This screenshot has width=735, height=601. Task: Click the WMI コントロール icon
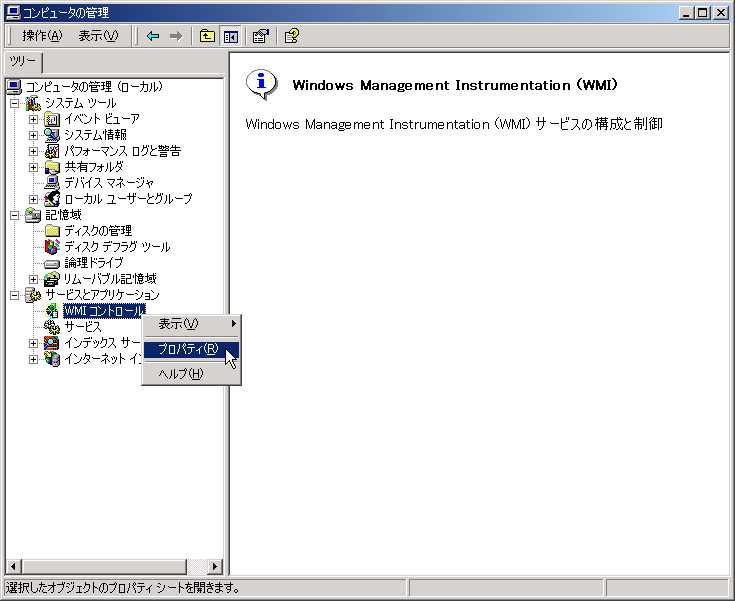pos(52,311)
